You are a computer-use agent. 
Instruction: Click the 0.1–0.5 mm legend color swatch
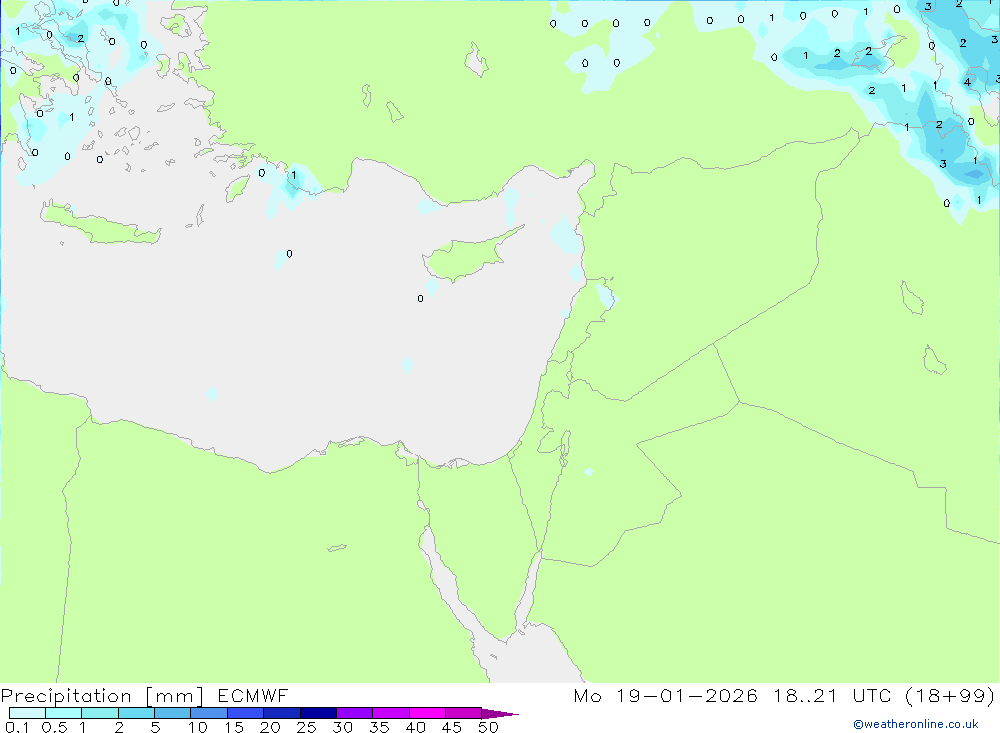tap(27, 713)
